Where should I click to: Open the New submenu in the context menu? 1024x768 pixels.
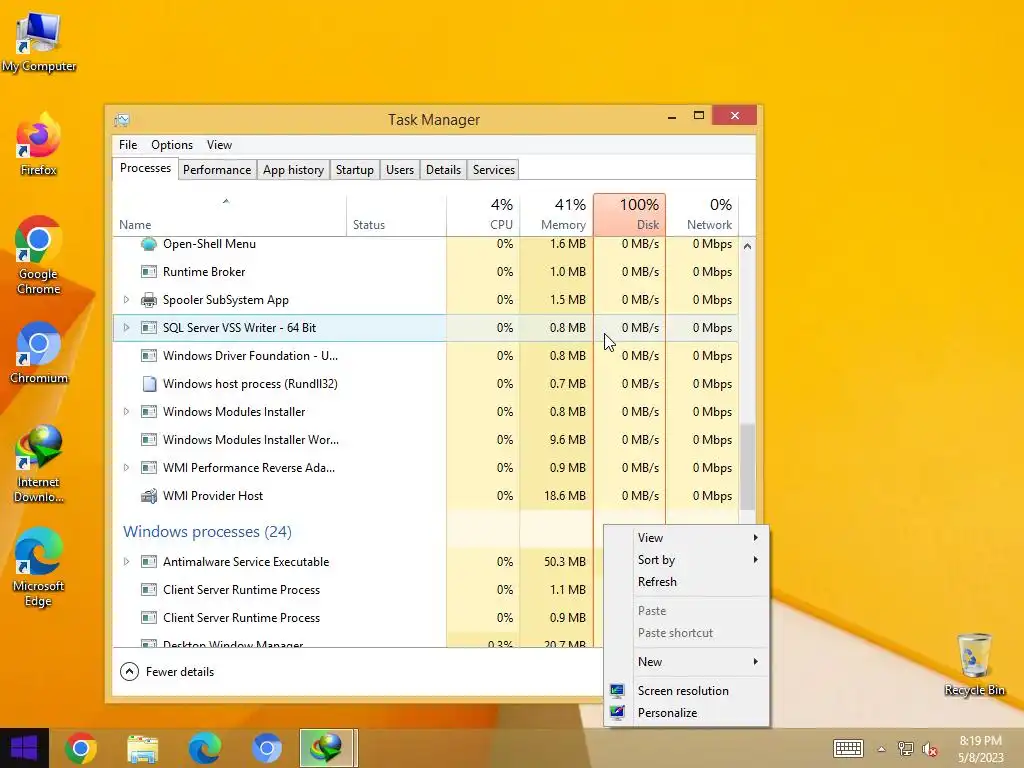pyautogui.click(x=686, y=662)
